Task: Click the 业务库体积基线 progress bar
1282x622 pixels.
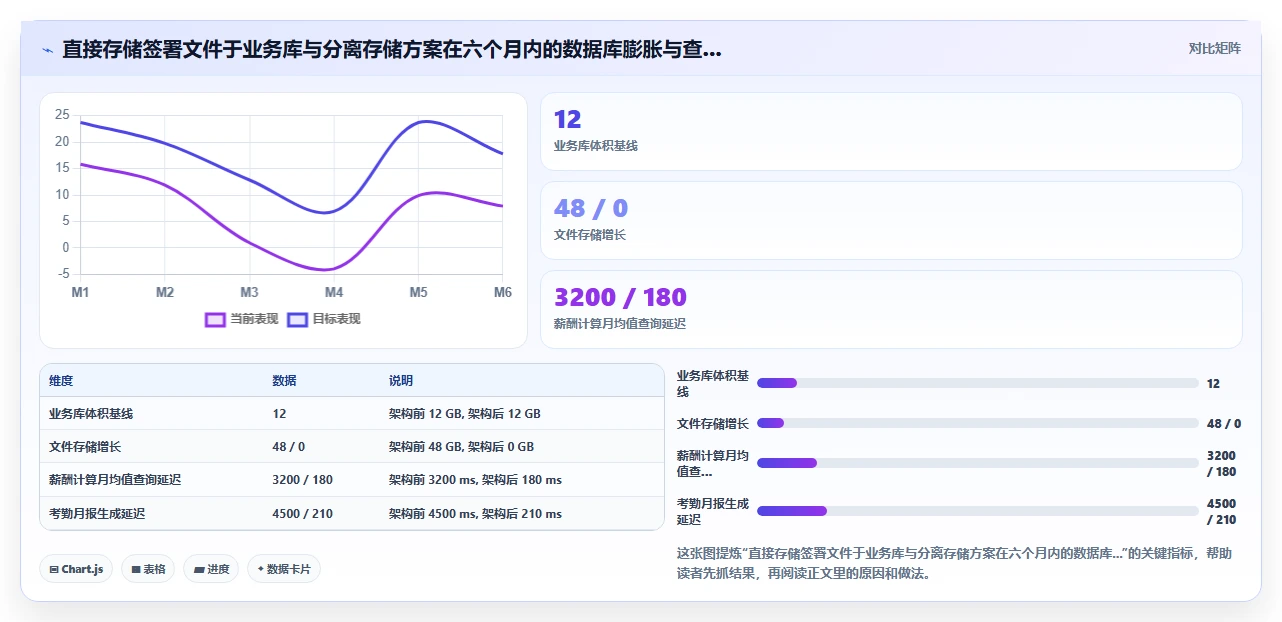Action: pyautogui.click(x=977, y=383)
